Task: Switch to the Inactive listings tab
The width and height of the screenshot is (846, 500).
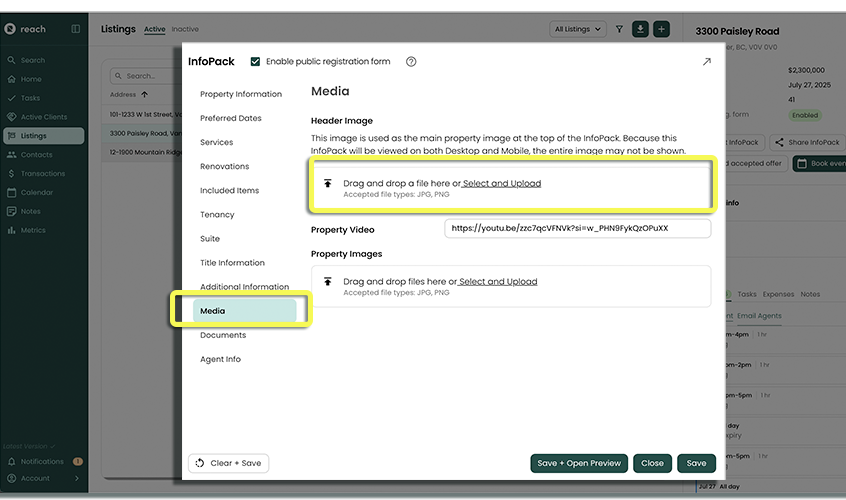Action: (x=185, y=29)
